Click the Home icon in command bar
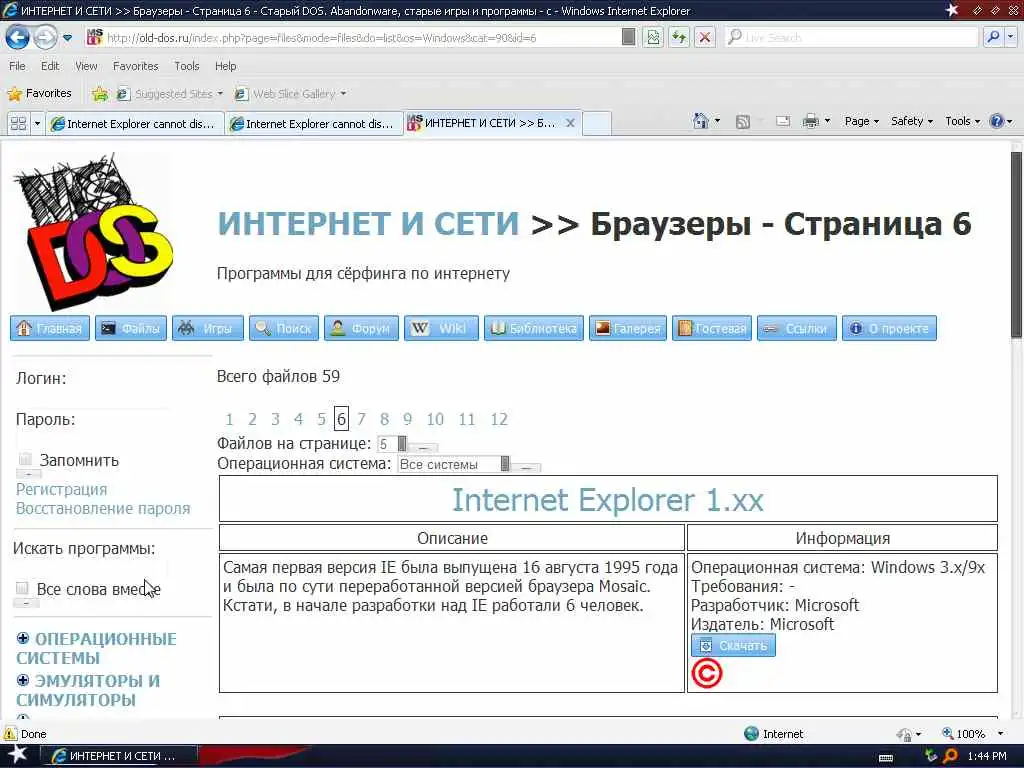The width and height of the screenshot is (1024, 768). pyautogui.click(x=701, y=121)
